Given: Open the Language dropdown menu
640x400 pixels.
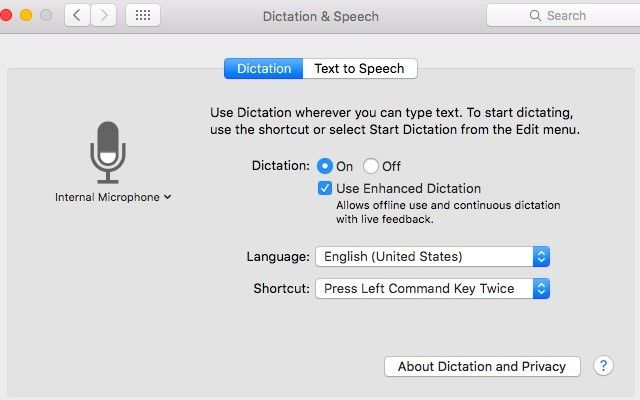Looking at the screenshot, I should point(432,257).
